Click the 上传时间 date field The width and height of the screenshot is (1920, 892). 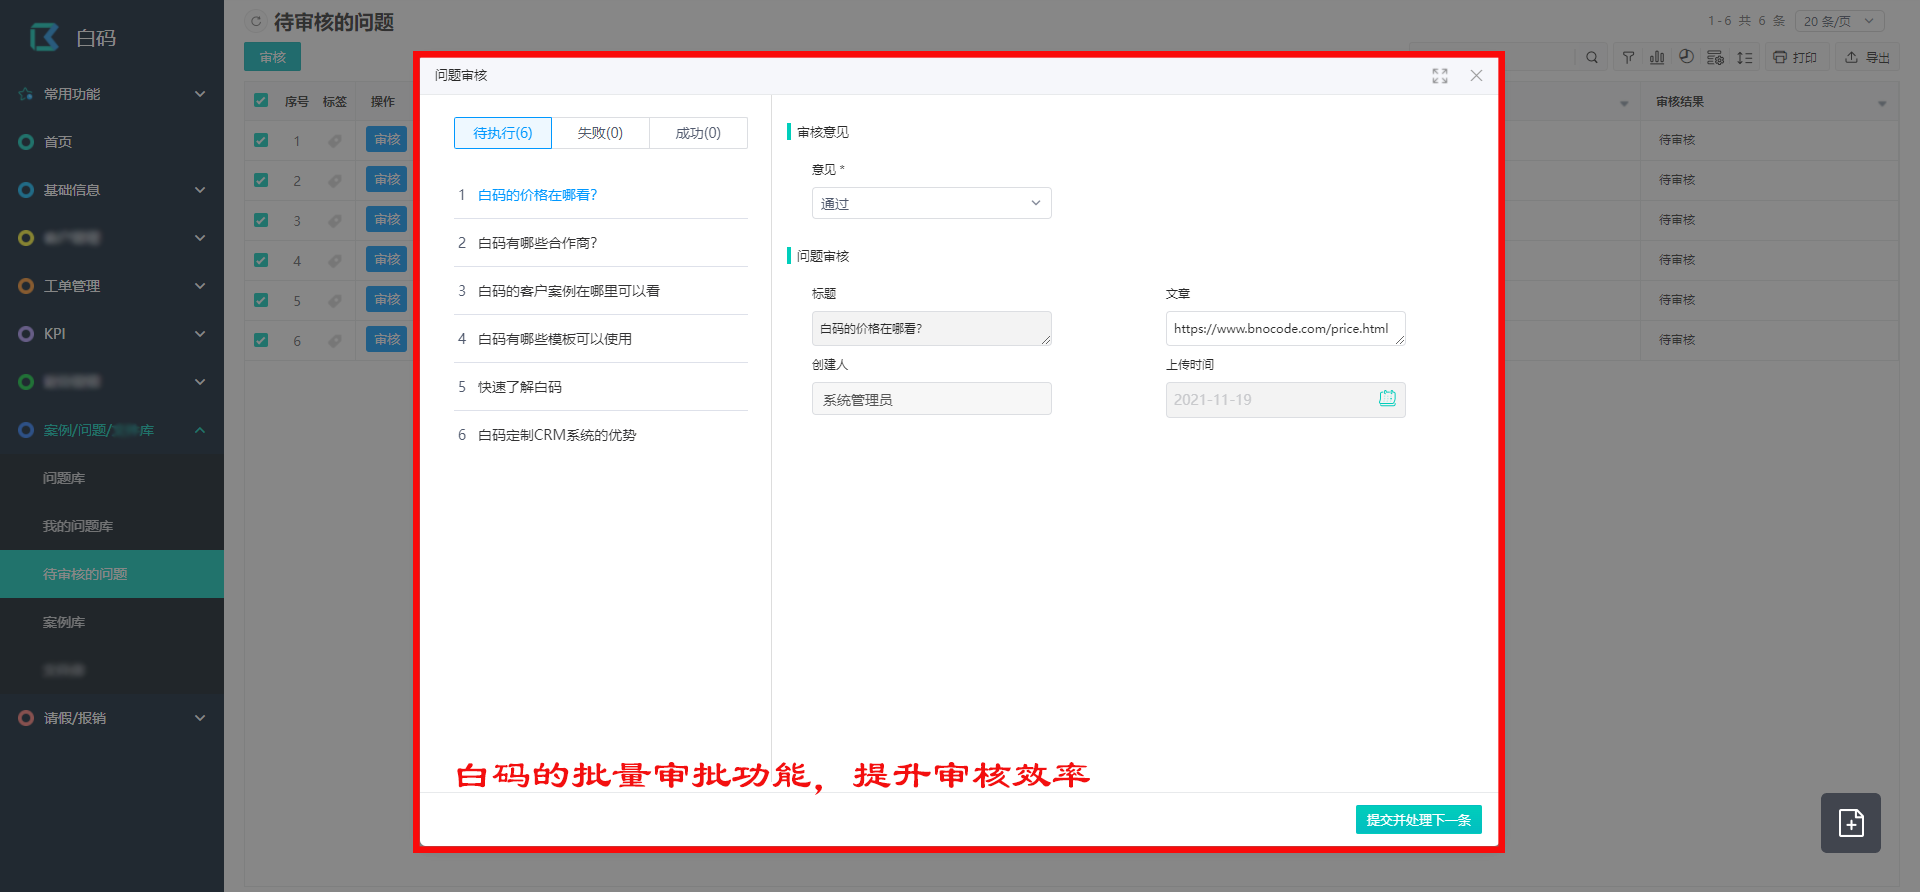tap(1285, 399)
